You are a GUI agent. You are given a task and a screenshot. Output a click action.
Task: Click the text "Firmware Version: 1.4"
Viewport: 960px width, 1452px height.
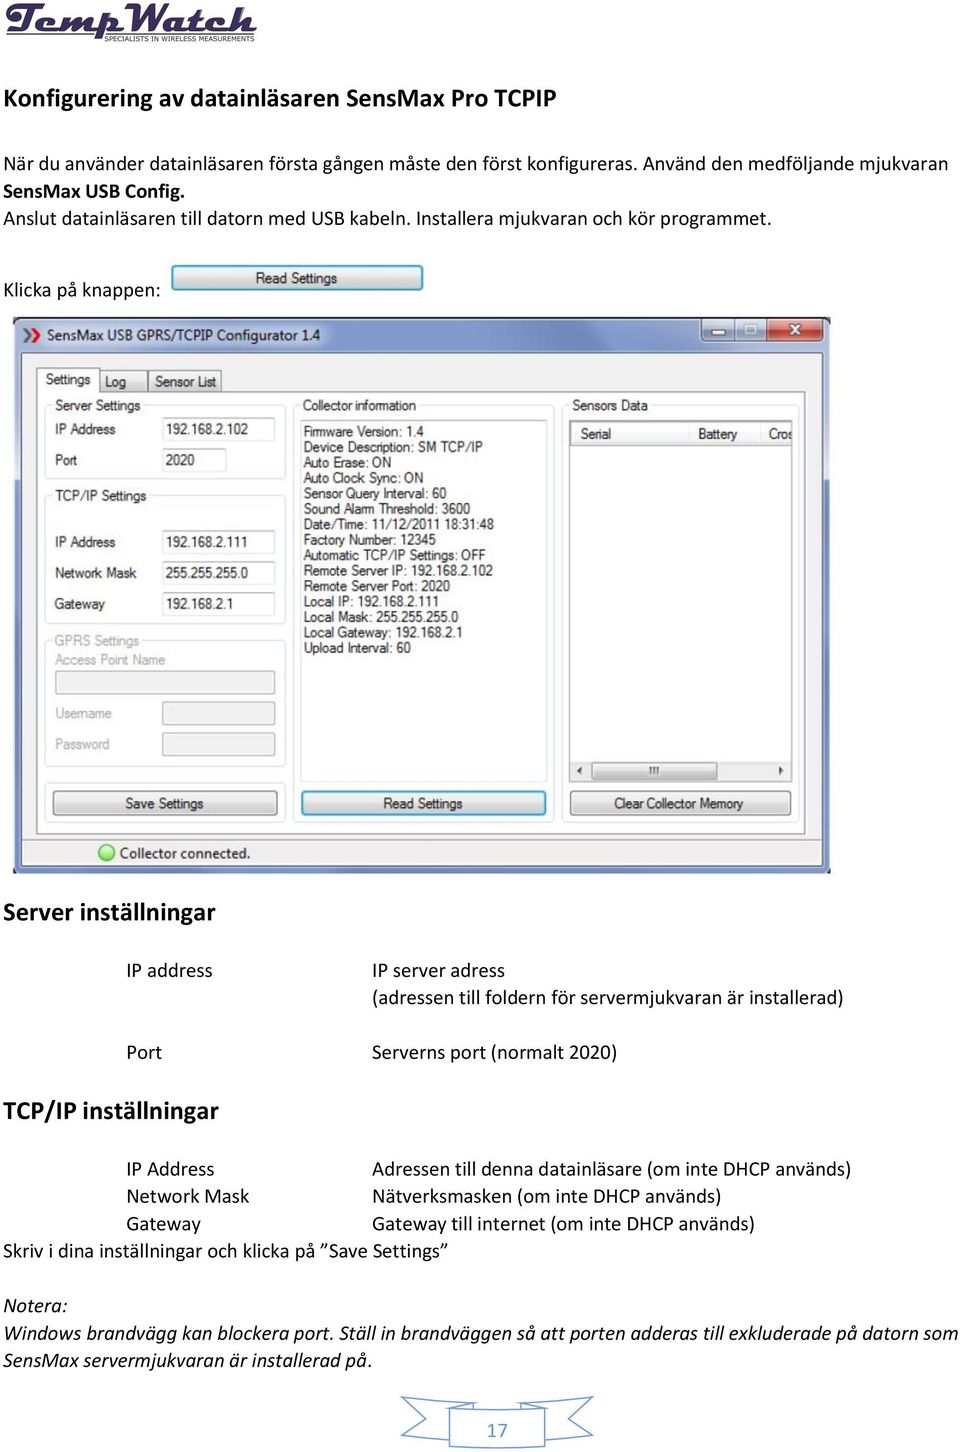coord(364,432)
